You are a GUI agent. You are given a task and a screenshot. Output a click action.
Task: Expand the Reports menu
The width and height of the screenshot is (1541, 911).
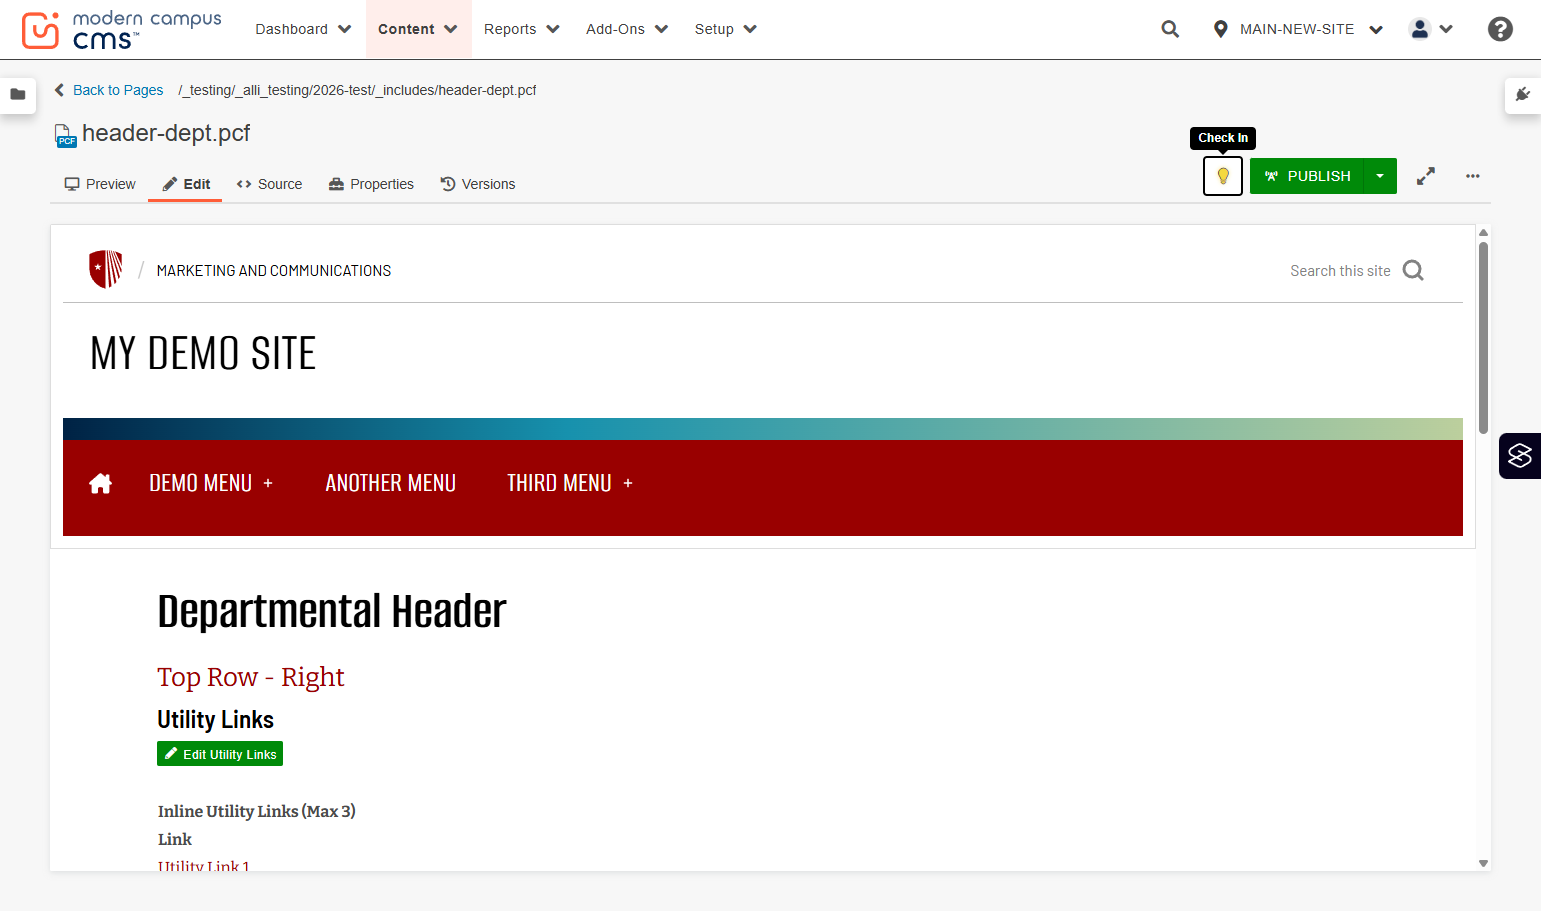click(521, 29)
